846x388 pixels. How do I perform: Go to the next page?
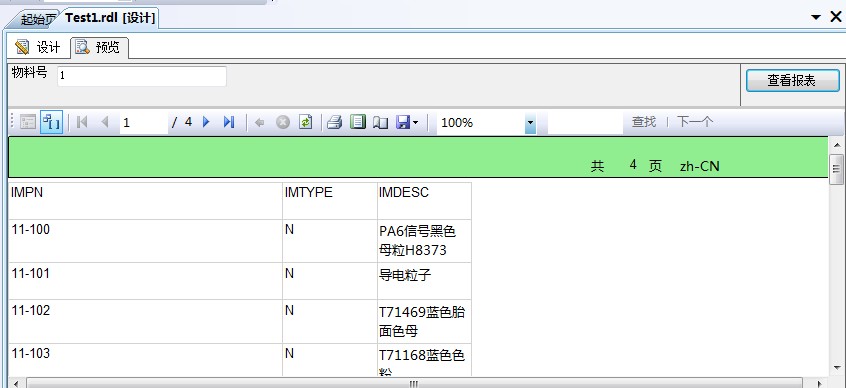pyautogui.click(x=206, y=122)
